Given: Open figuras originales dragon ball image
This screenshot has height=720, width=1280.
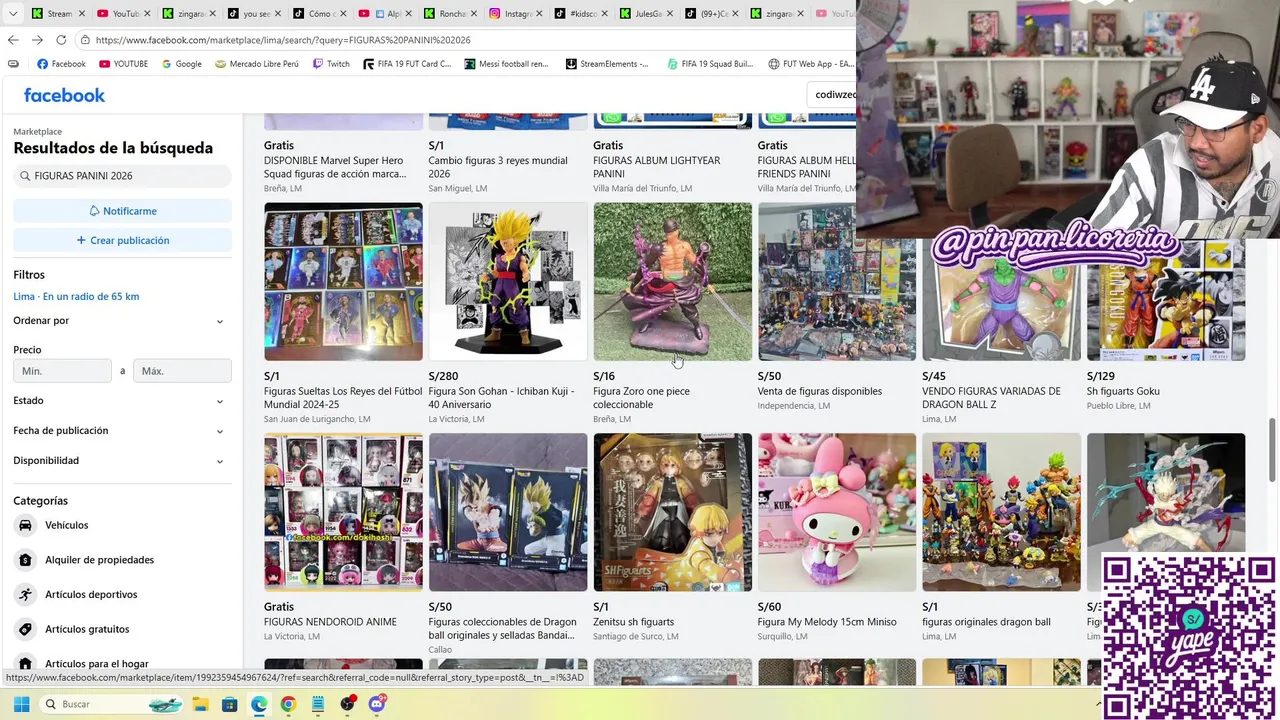Looking at the screenshot, I should tap(1001, 512).
